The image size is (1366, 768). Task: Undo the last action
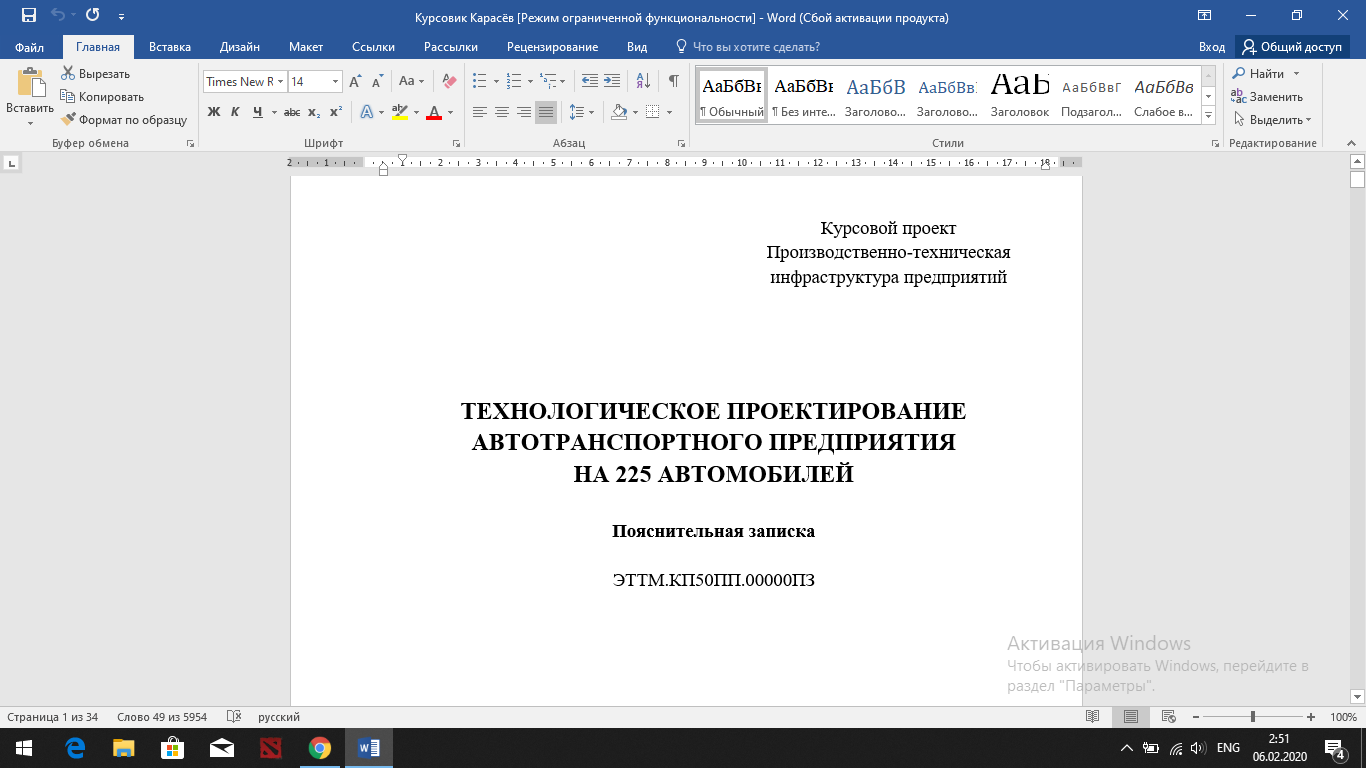pyautogui.click(x=57, y=16)
